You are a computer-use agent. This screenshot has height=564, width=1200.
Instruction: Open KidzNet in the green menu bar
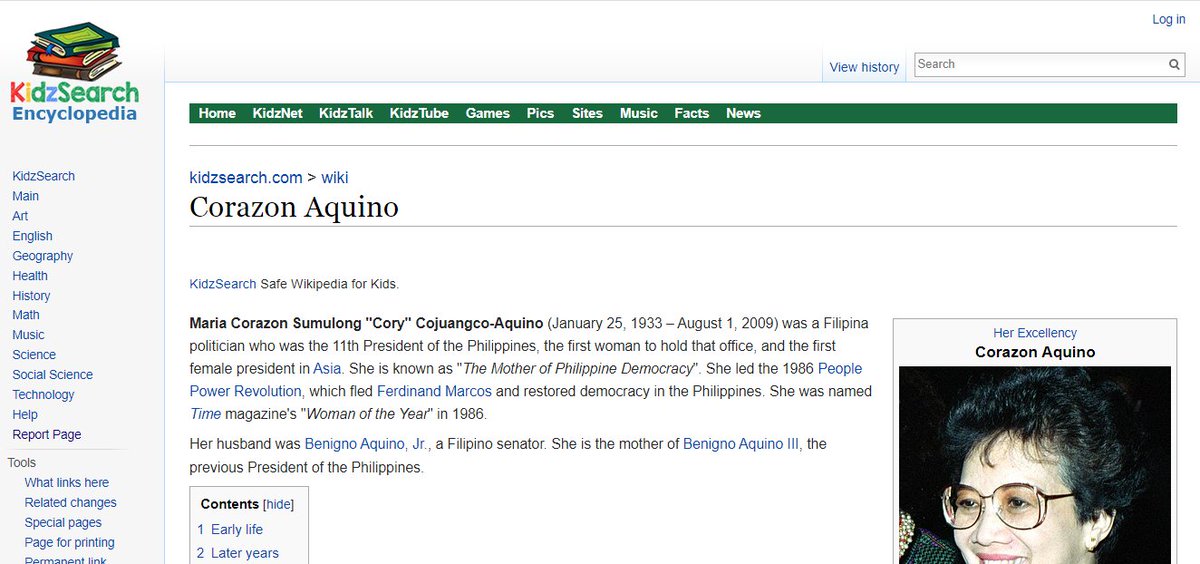277,113
